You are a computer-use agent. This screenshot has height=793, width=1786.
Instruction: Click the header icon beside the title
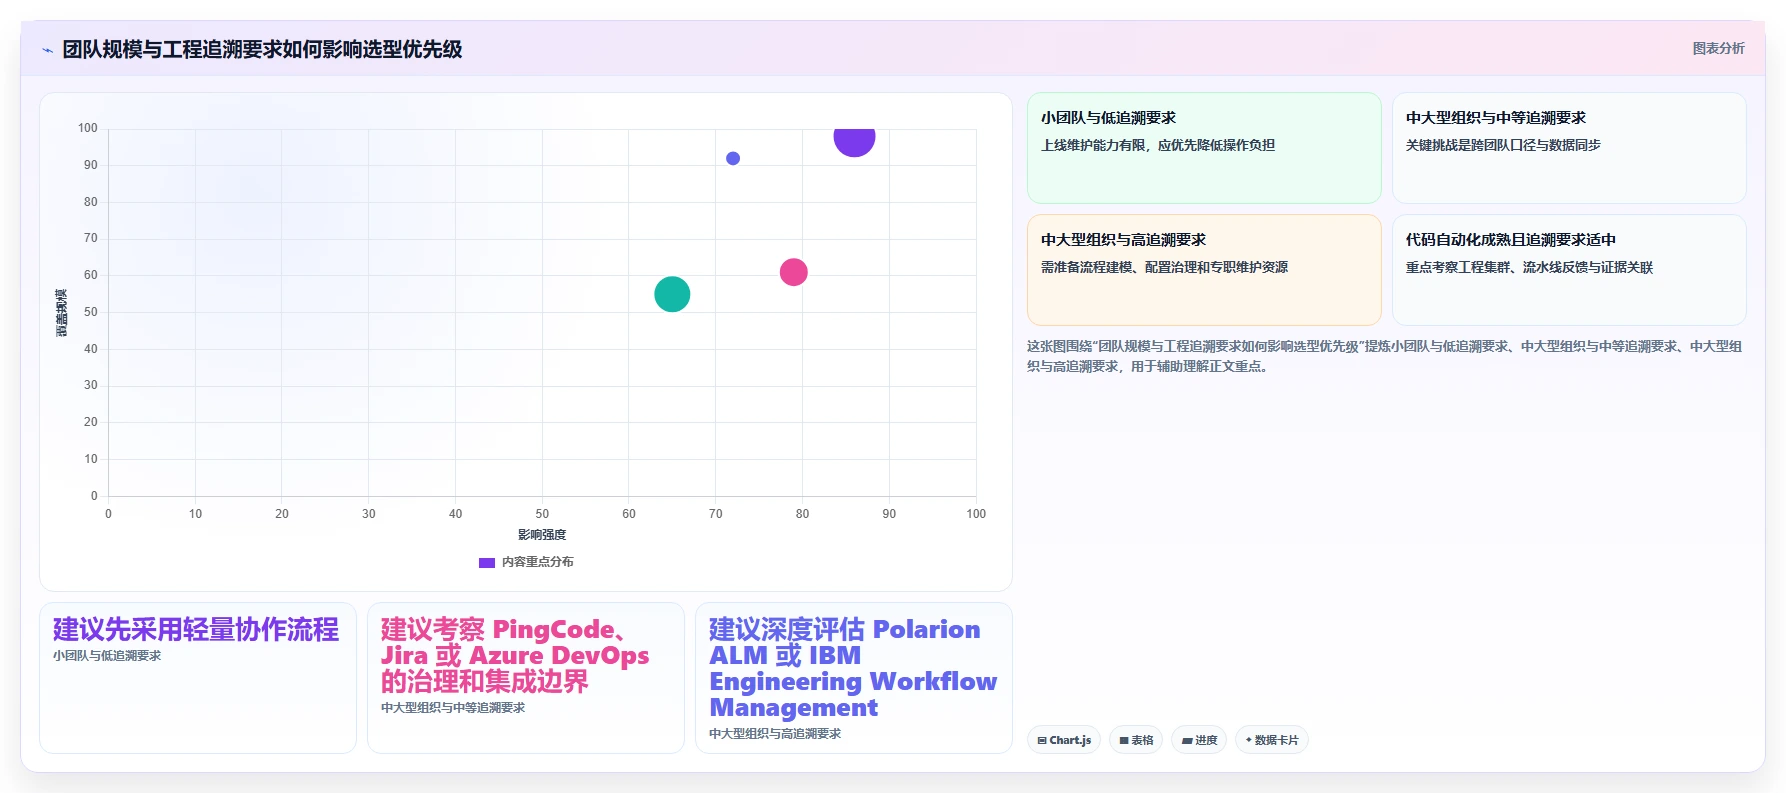(x=47, y=50)
